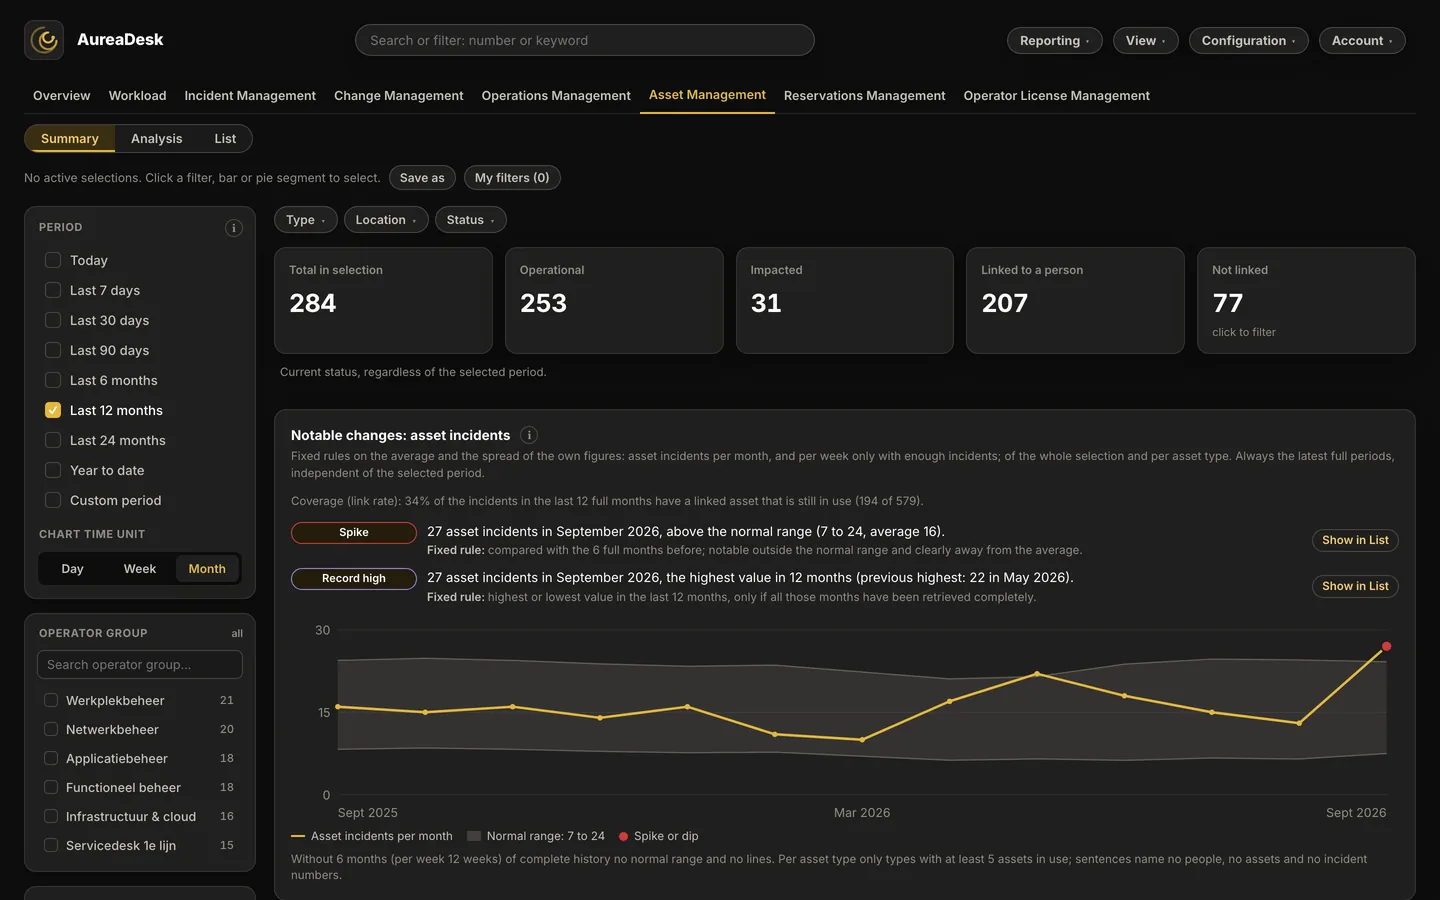Set chart time unit to Day

coord(72,569)
